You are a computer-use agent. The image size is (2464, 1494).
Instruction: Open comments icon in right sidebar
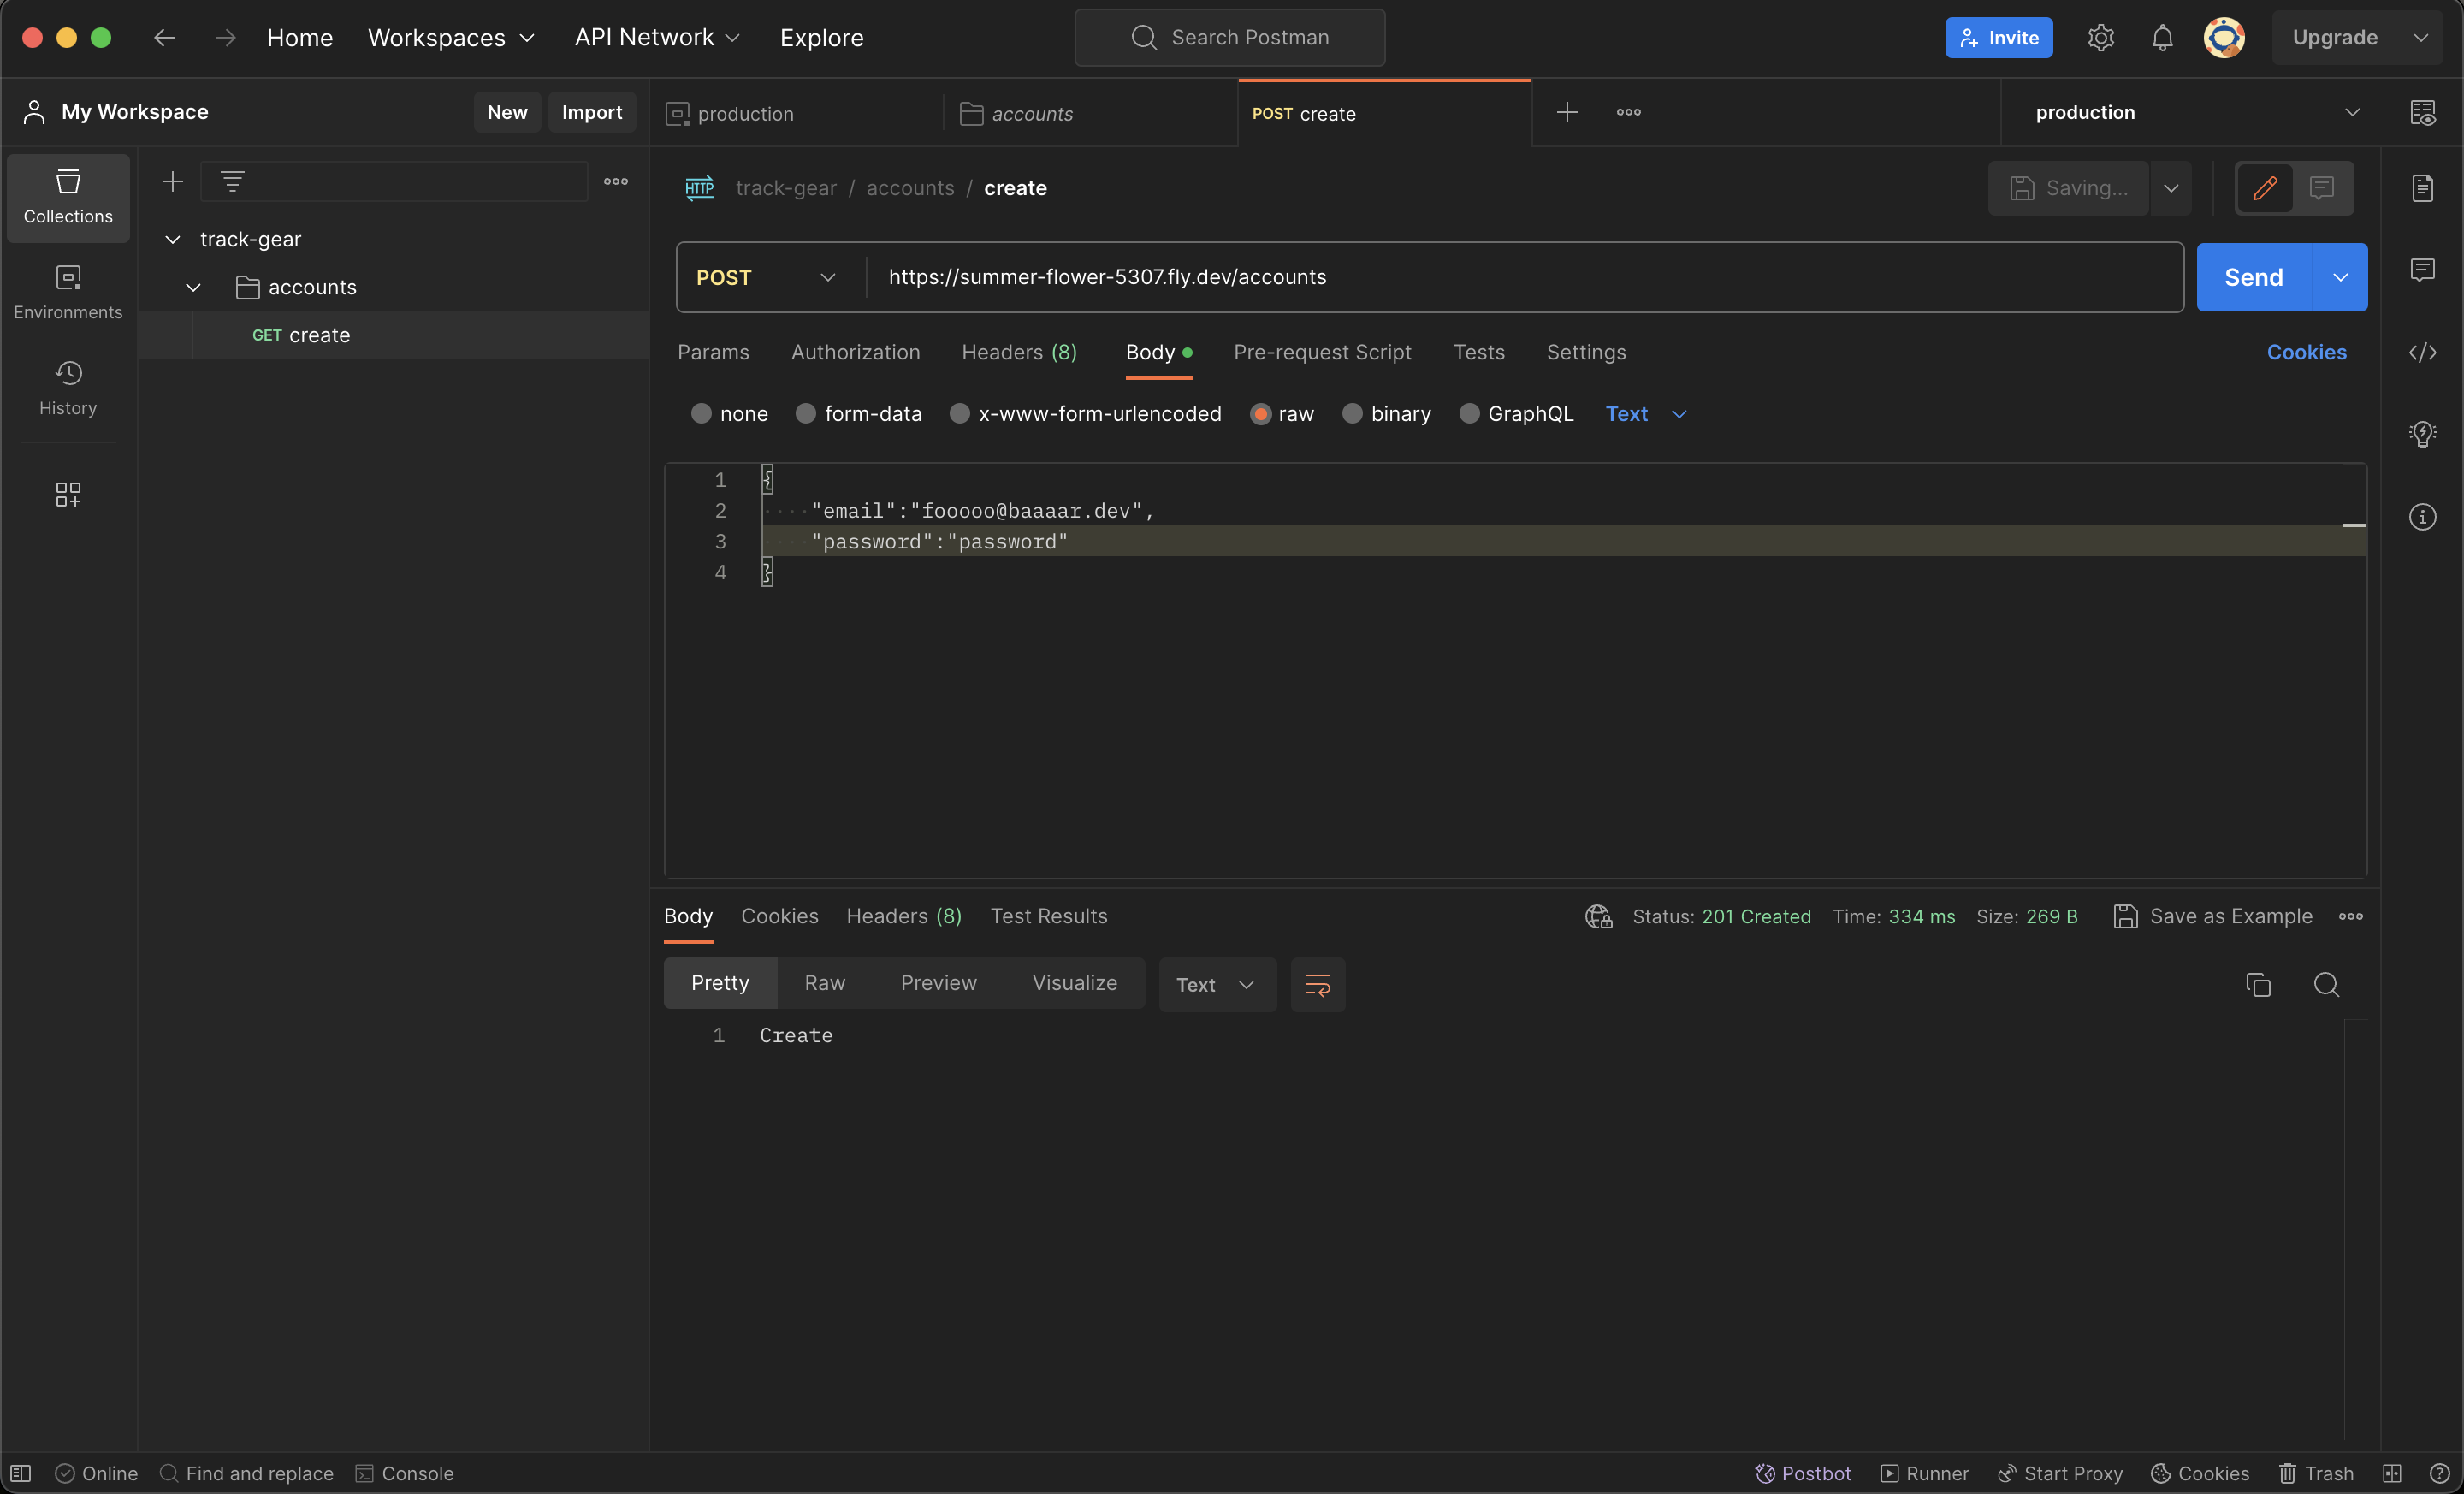[x=2422, y=269]
